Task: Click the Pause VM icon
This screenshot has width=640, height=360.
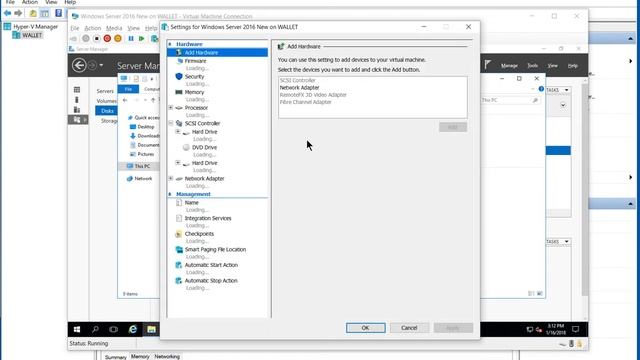Action: coord(131,38)
